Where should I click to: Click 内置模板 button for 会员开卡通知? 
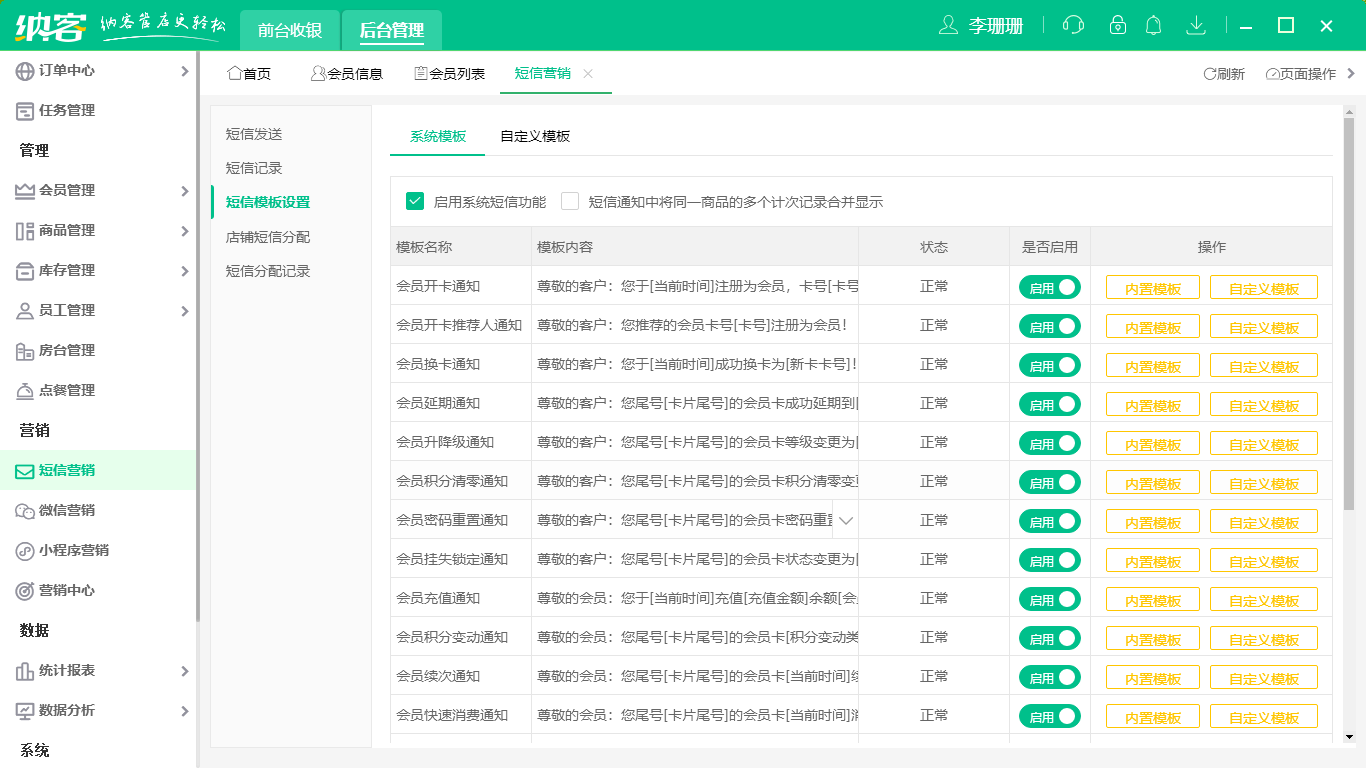click(x=1153, y=288)
